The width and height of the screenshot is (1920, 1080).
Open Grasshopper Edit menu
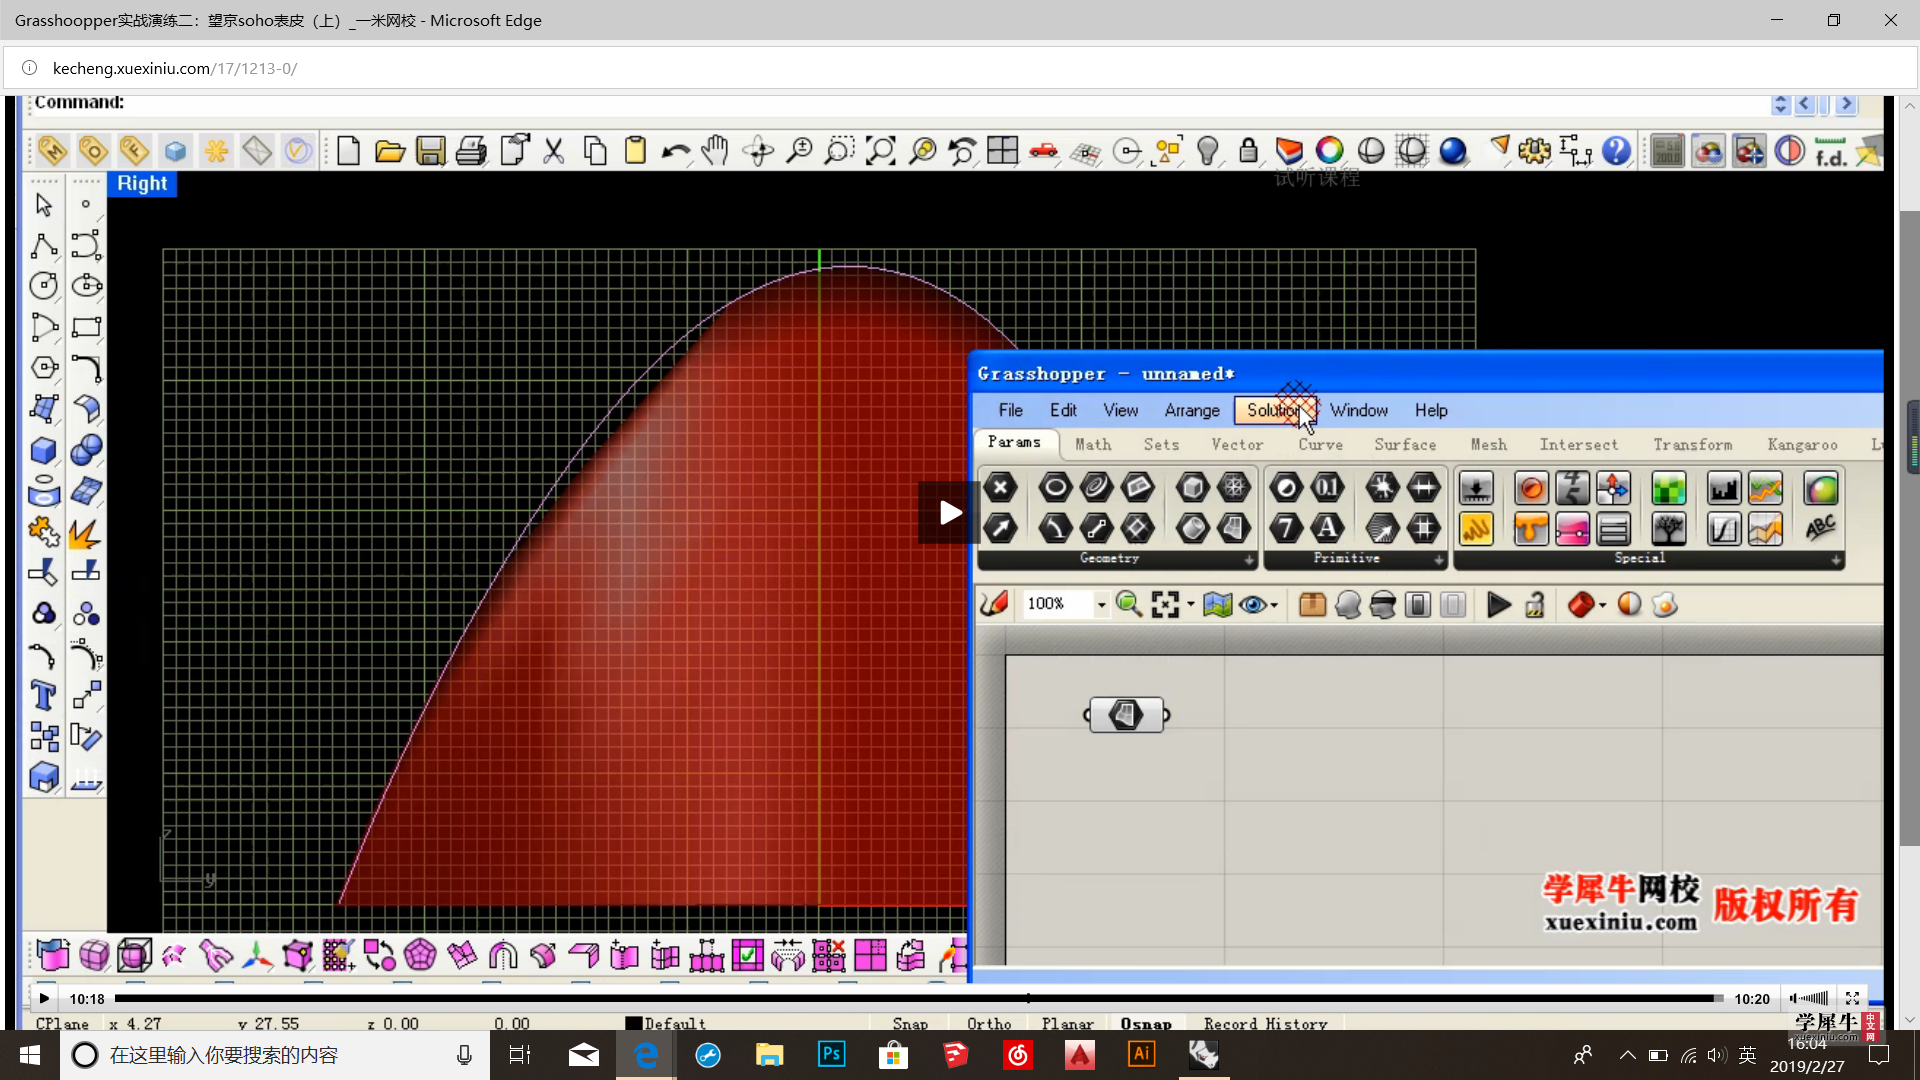tap(1063, 410)
